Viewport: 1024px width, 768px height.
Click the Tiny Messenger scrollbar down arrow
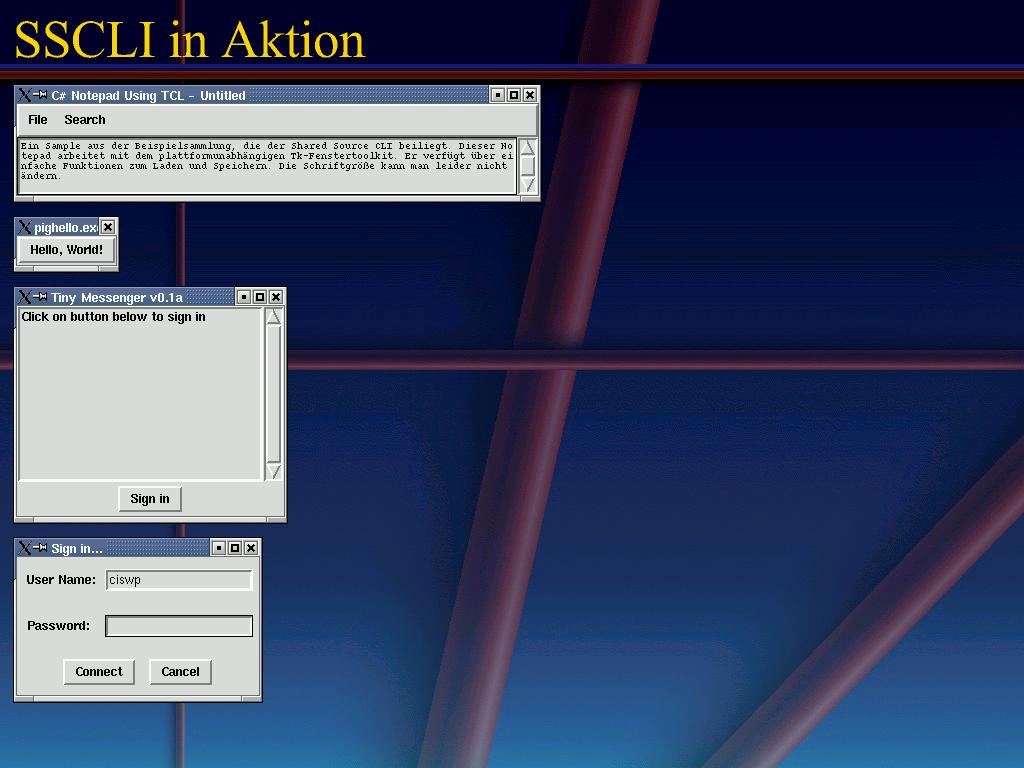(x=274, y=472)
